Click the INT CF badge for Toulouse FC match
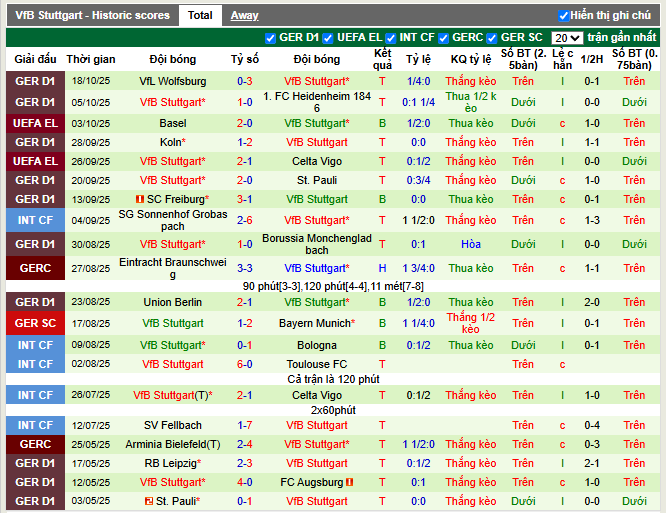The height and width of the screenshot is (513, 667). 34,365
